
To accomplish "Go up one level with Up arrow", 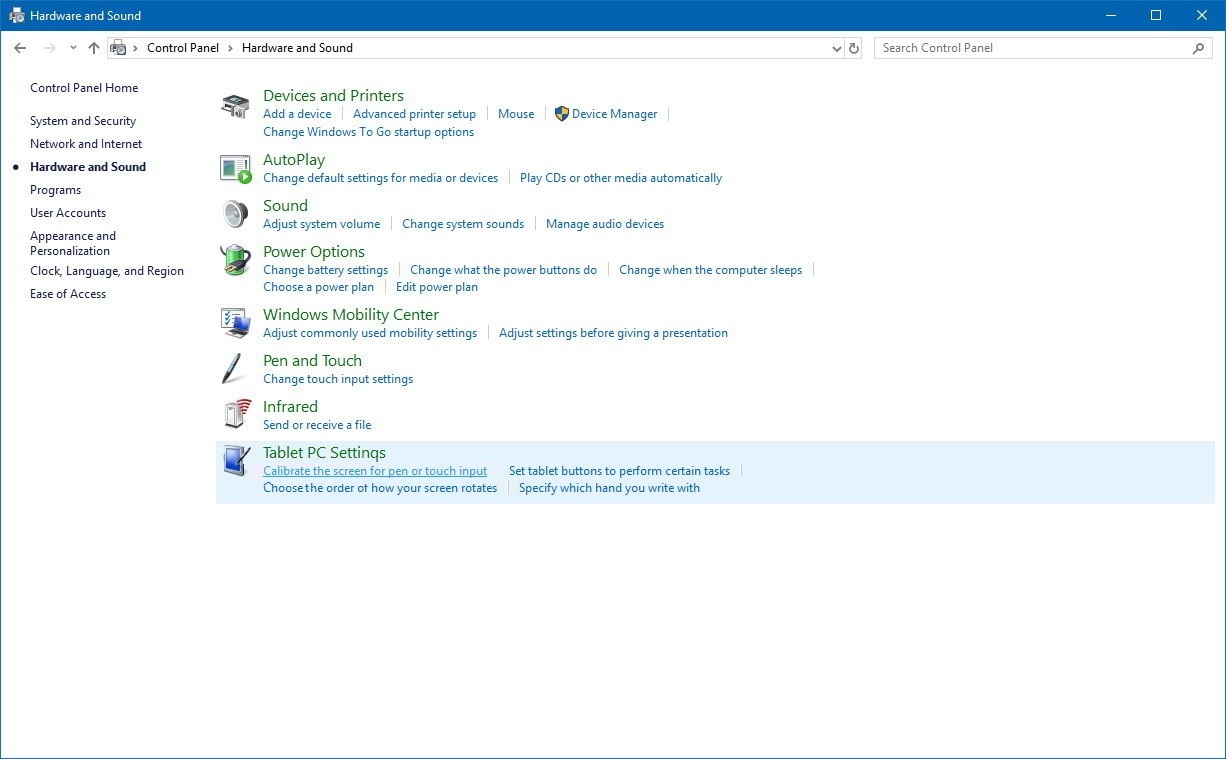I will click(94, 48).
